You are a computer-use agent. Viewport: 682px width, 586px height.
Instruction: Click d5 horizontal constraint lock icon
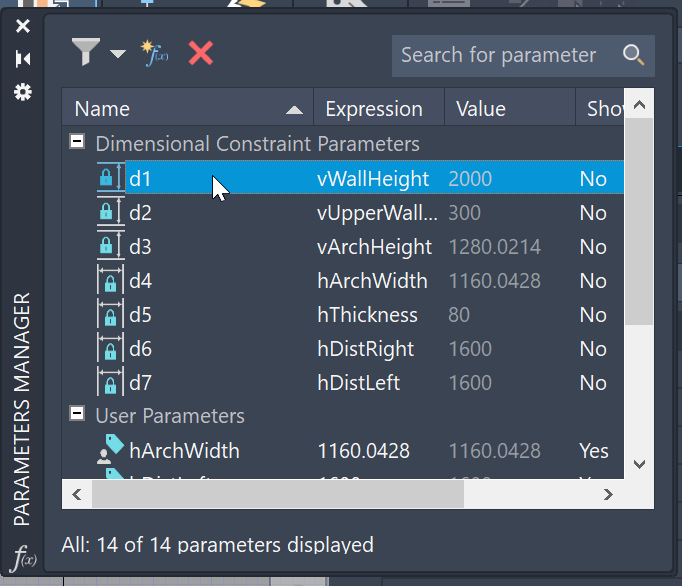pyautogui.click(x=110, y=314)
